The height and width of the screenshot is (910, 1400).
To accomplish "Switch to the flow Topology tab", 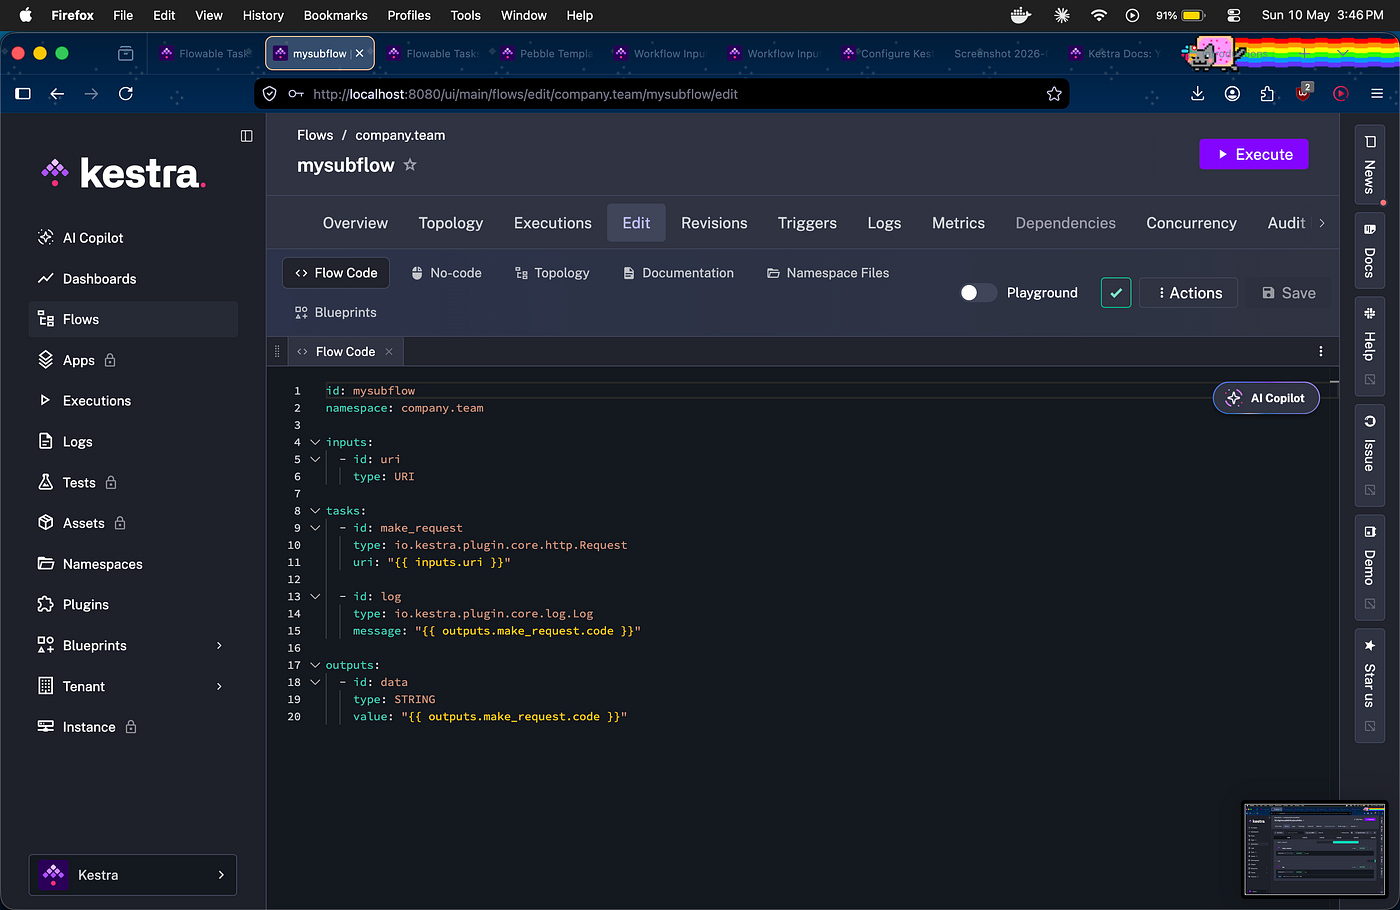I will coord(451,223).
